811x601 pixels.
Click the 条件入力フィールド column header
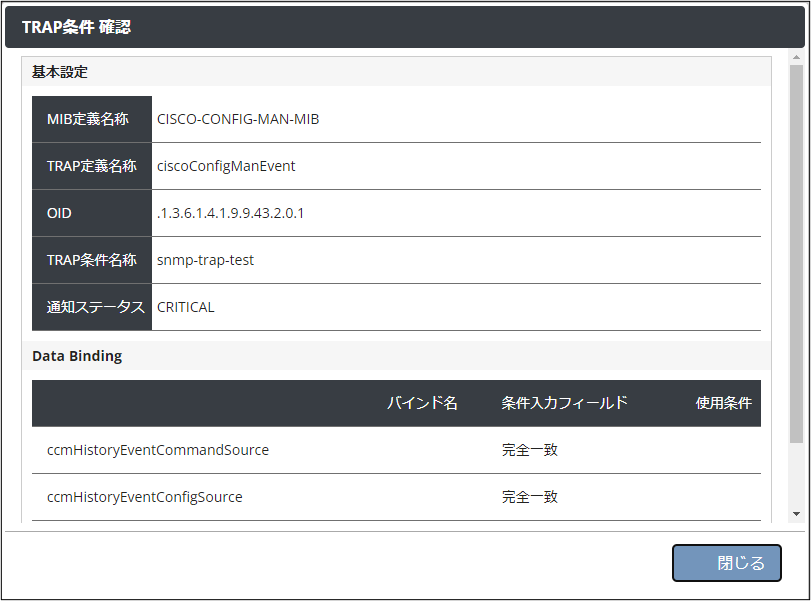pos(565,403)
